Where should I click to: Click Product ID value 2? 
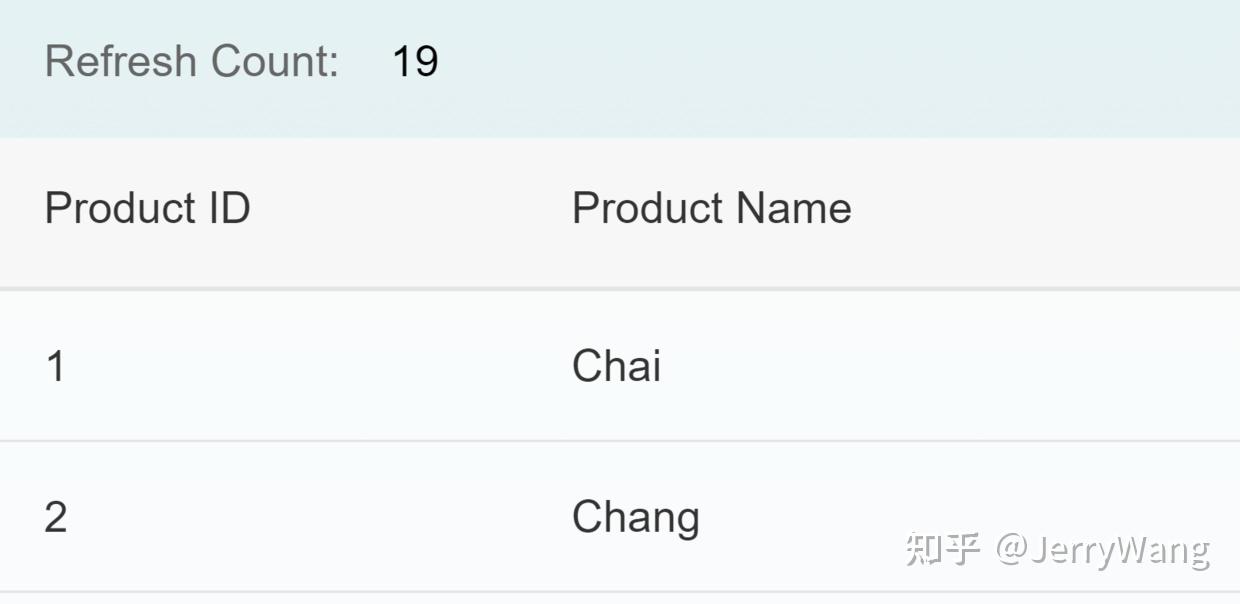click(57, 516)
